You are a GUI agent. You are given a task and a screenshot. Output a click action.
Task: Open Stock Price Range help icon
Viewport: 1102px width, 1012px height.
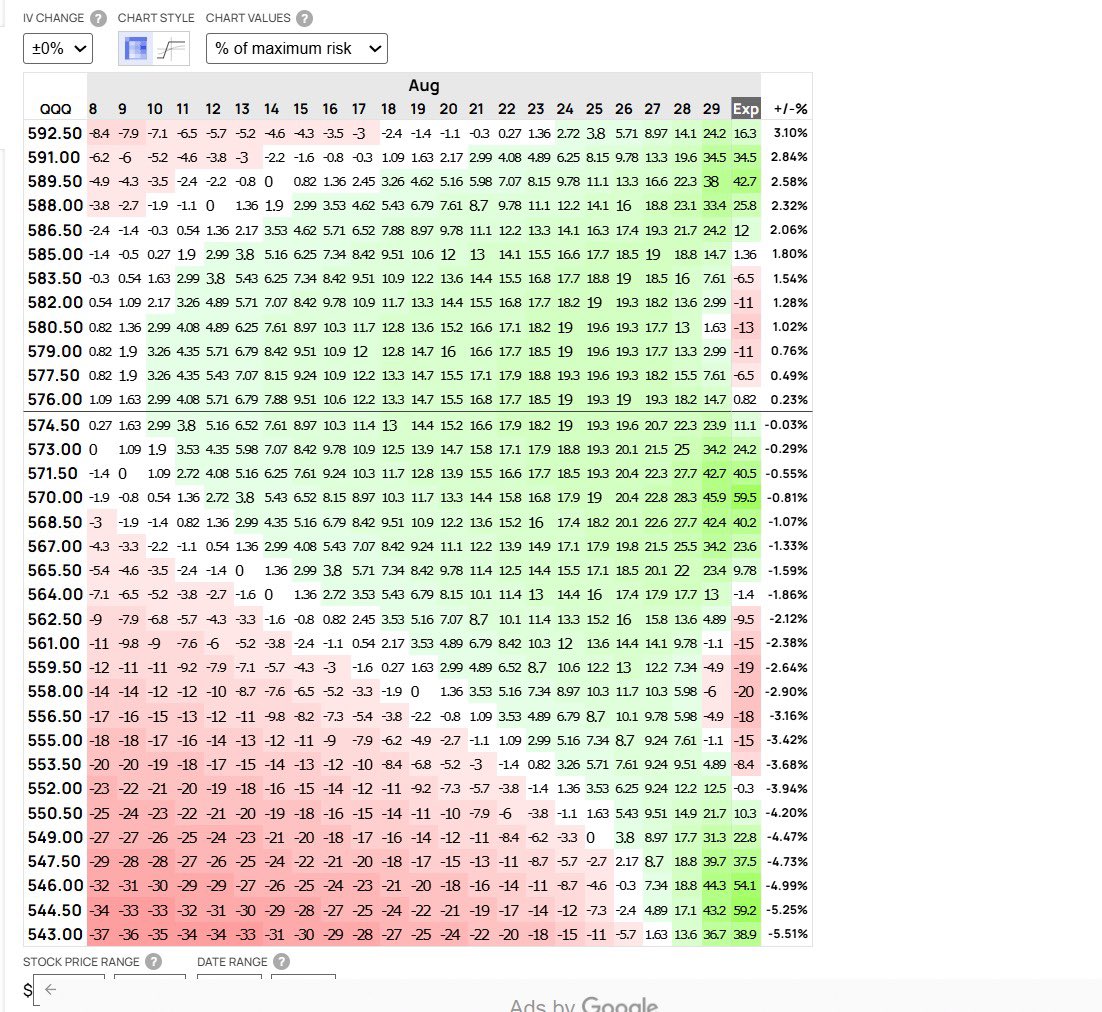[153, 961]
